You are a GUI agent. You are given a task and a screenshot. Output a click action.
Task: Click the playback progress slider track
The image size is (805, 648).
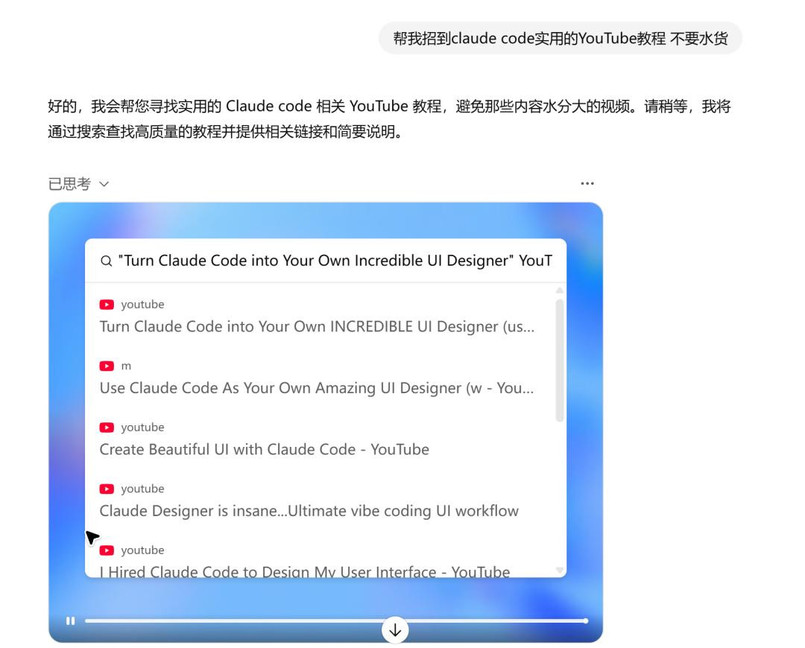pos(336,621)
